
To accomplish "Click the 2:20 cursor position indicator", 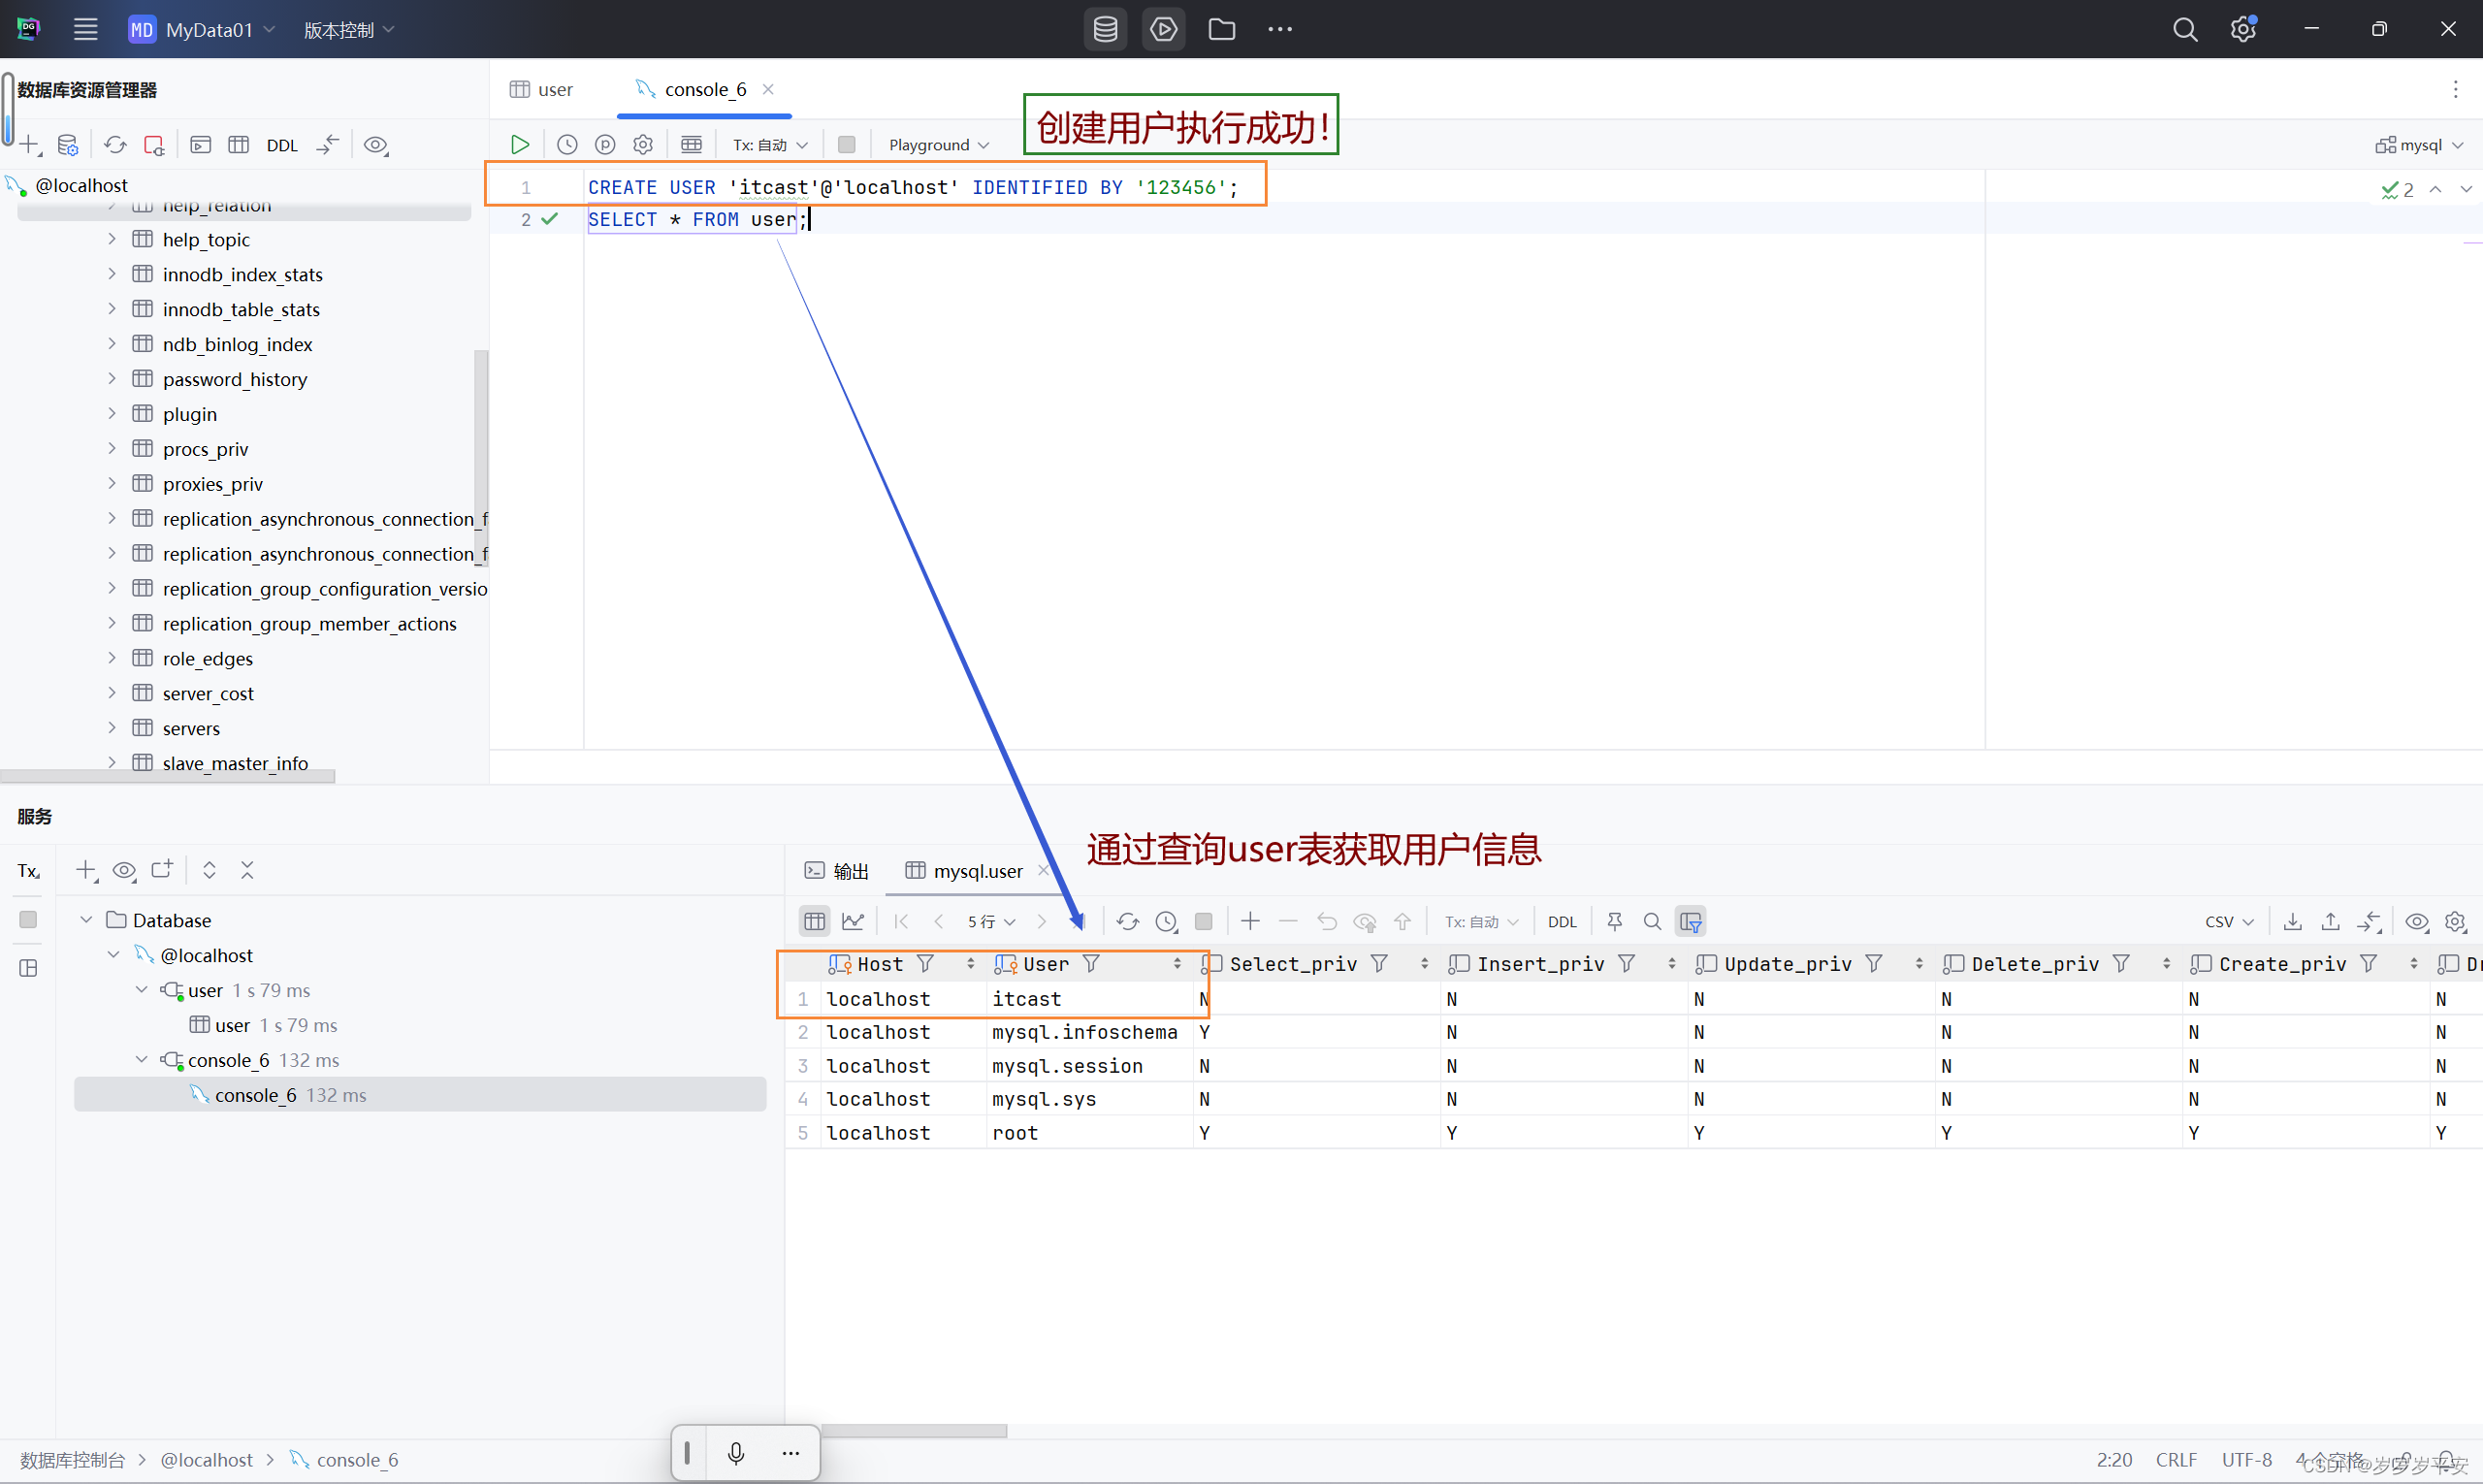I will pyautogui.click(x=2114, y=1460).
